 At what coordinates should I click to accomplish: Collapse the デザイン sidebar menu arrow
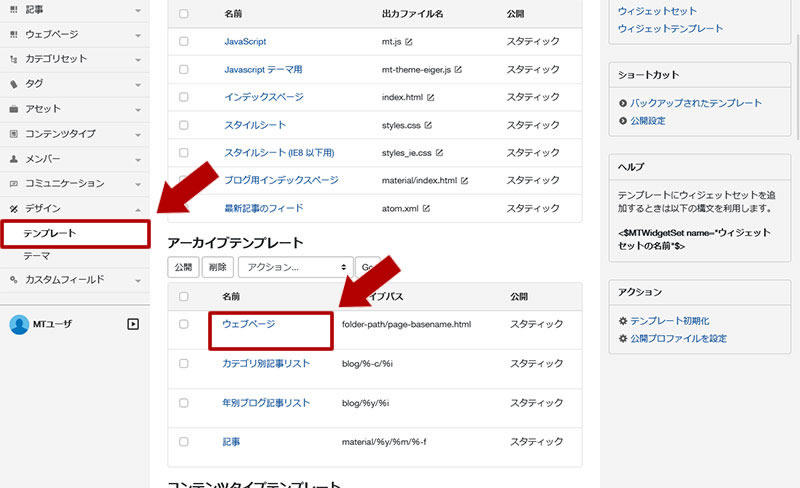click(138, 209)
